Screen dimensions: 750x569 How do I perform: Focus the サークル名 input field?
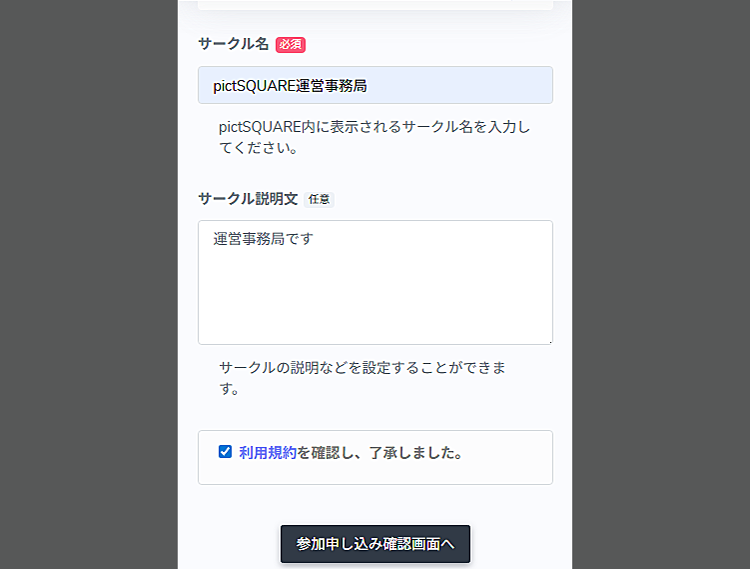point(375,85)
